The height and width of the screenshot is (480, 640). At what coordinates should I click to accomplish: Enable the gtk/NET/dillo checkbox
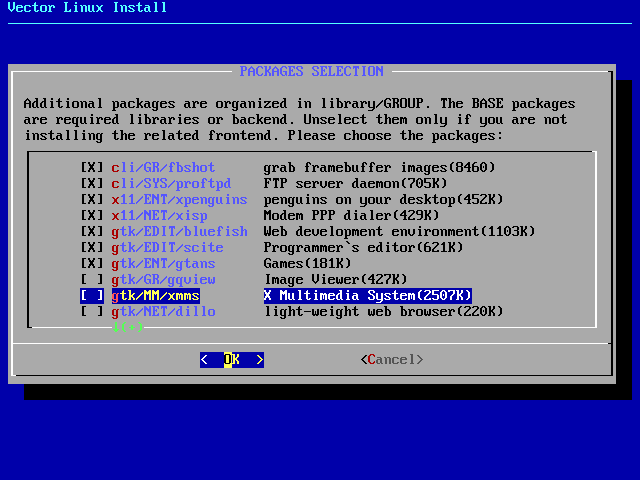pos(92,311)
